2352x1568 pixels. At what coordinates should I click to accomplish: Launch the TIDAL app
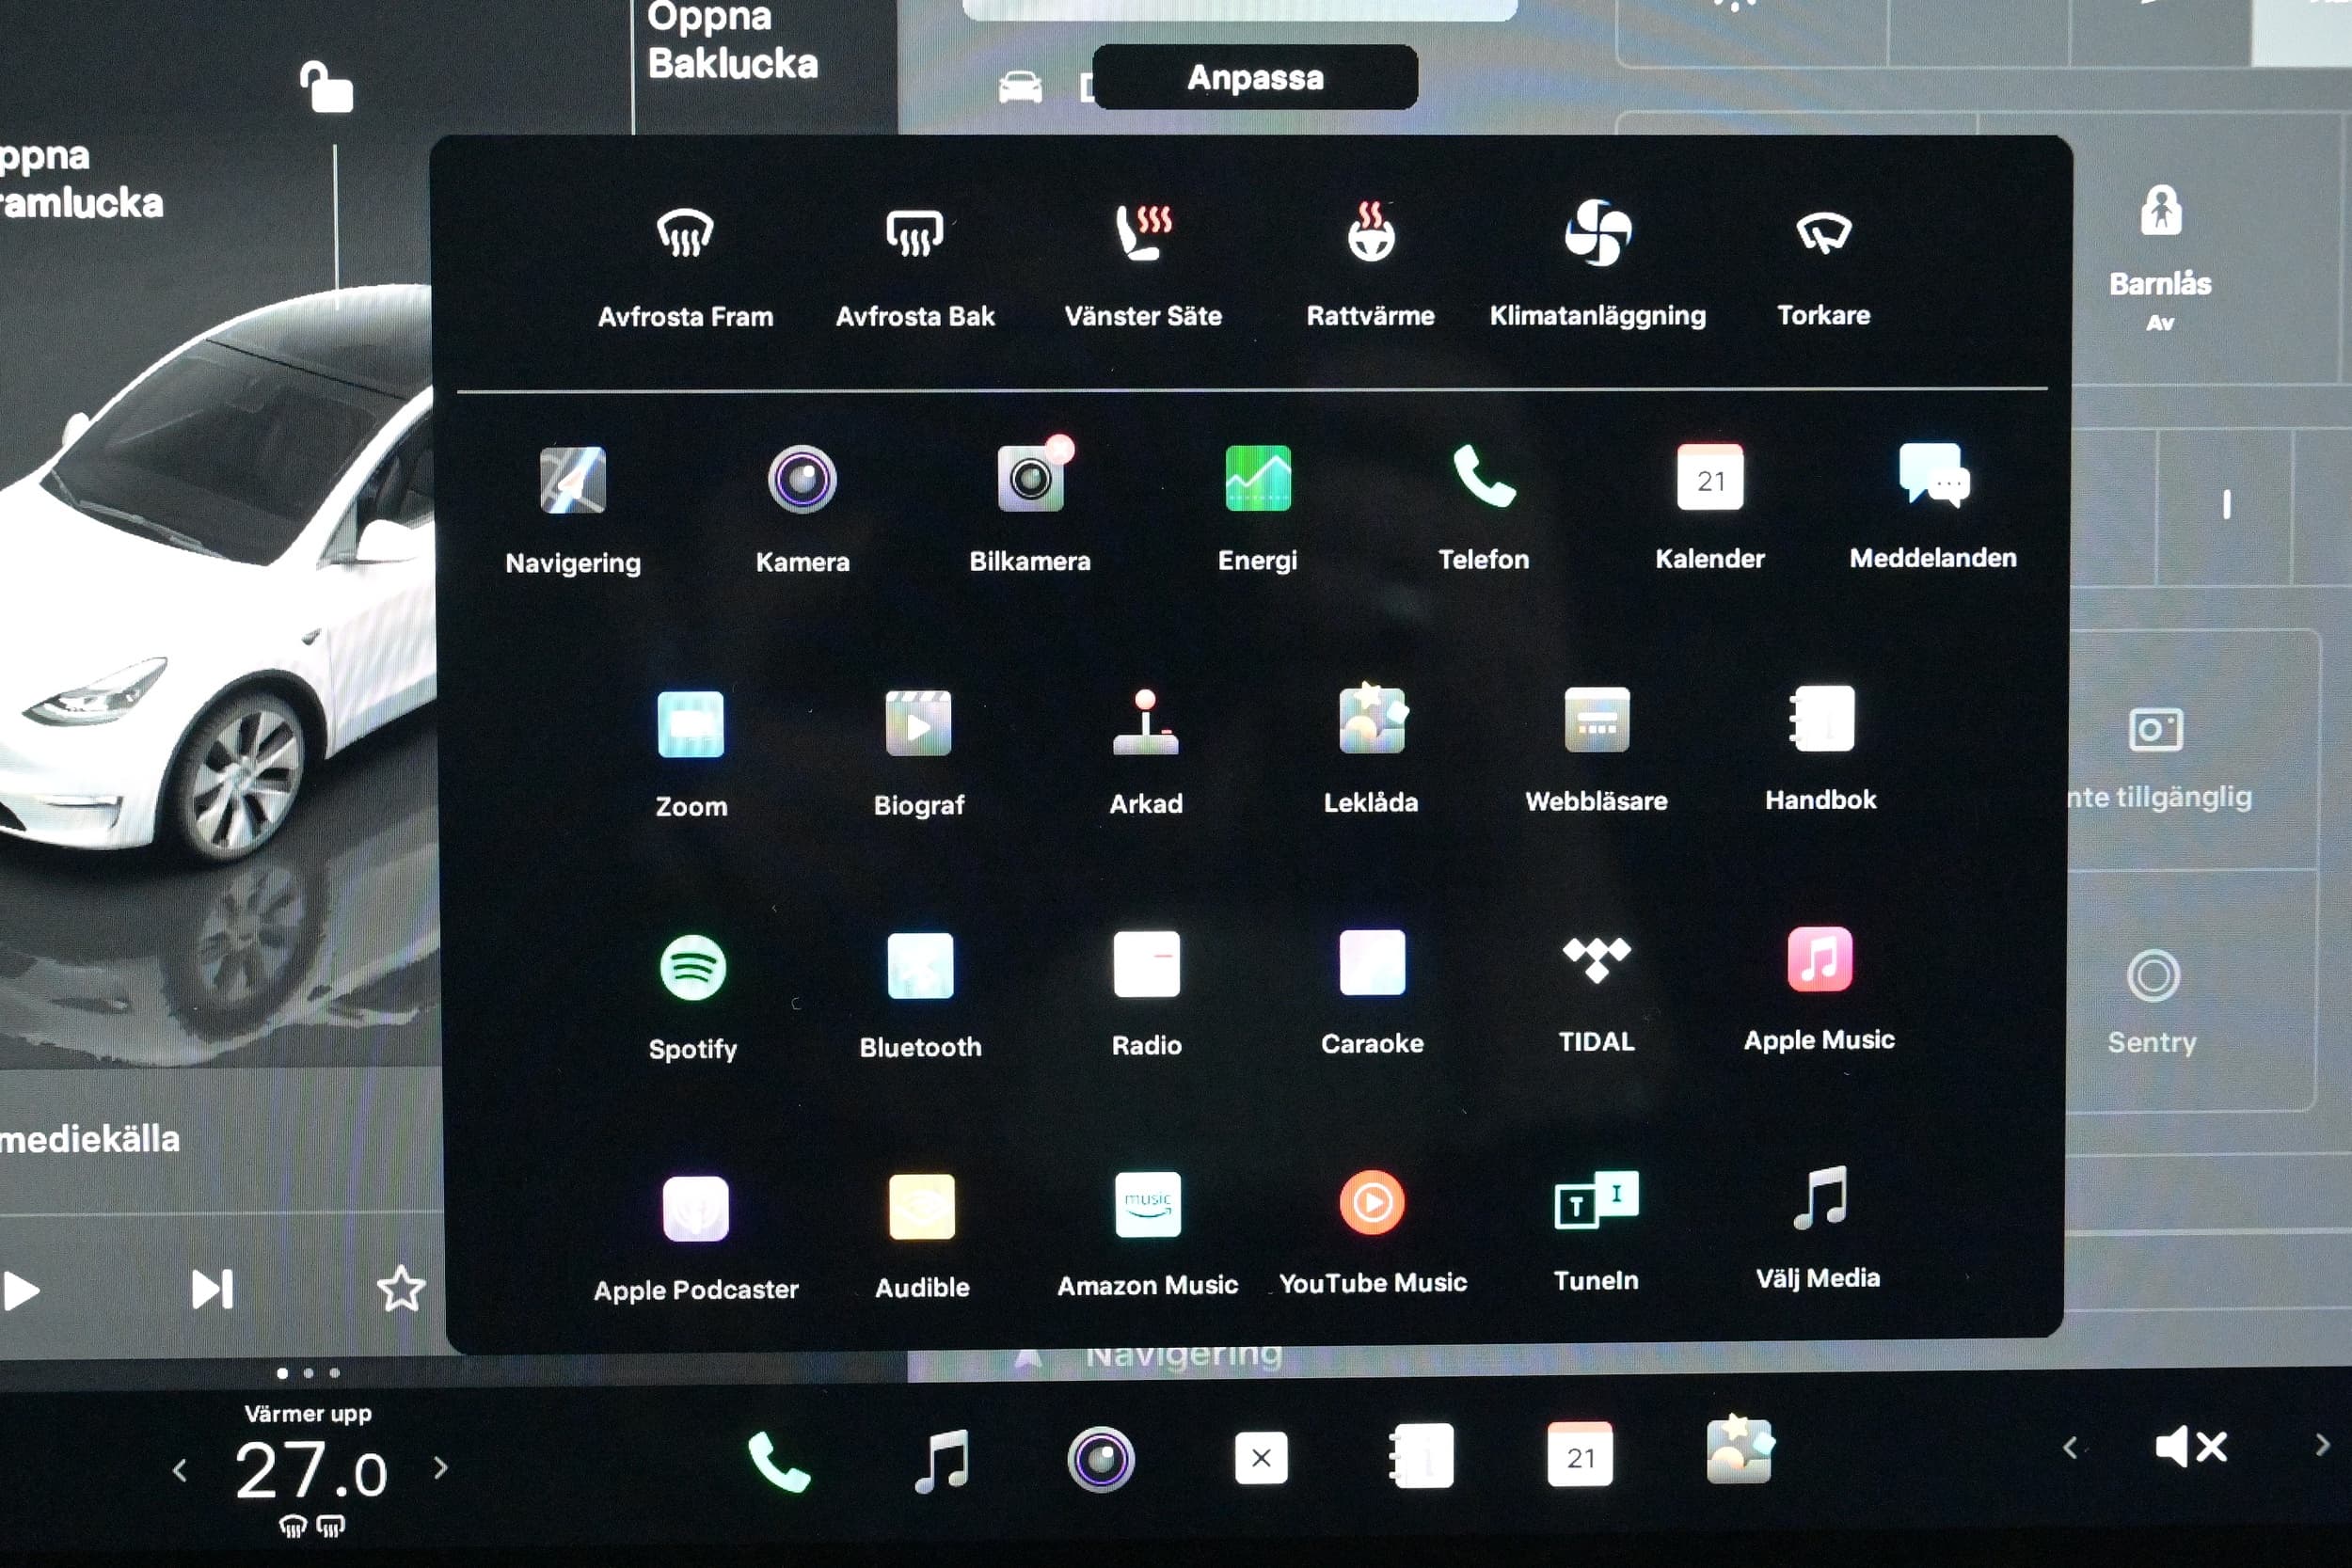[x=1596, y=962]
